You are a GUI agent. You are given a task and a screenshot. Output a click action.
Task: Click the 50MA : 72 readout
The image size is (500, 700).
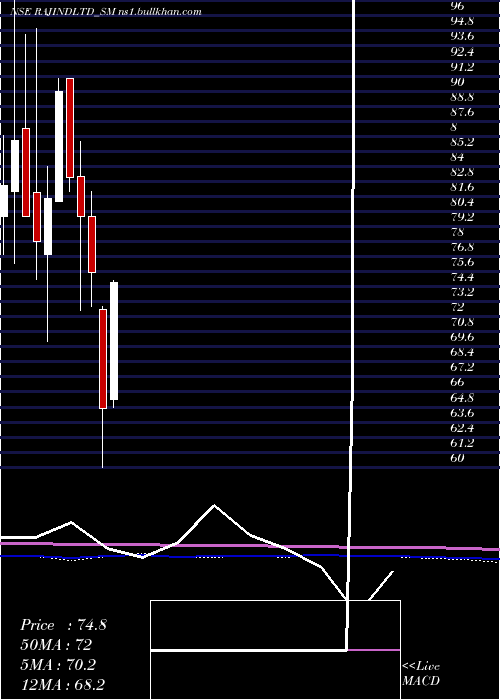56,645
